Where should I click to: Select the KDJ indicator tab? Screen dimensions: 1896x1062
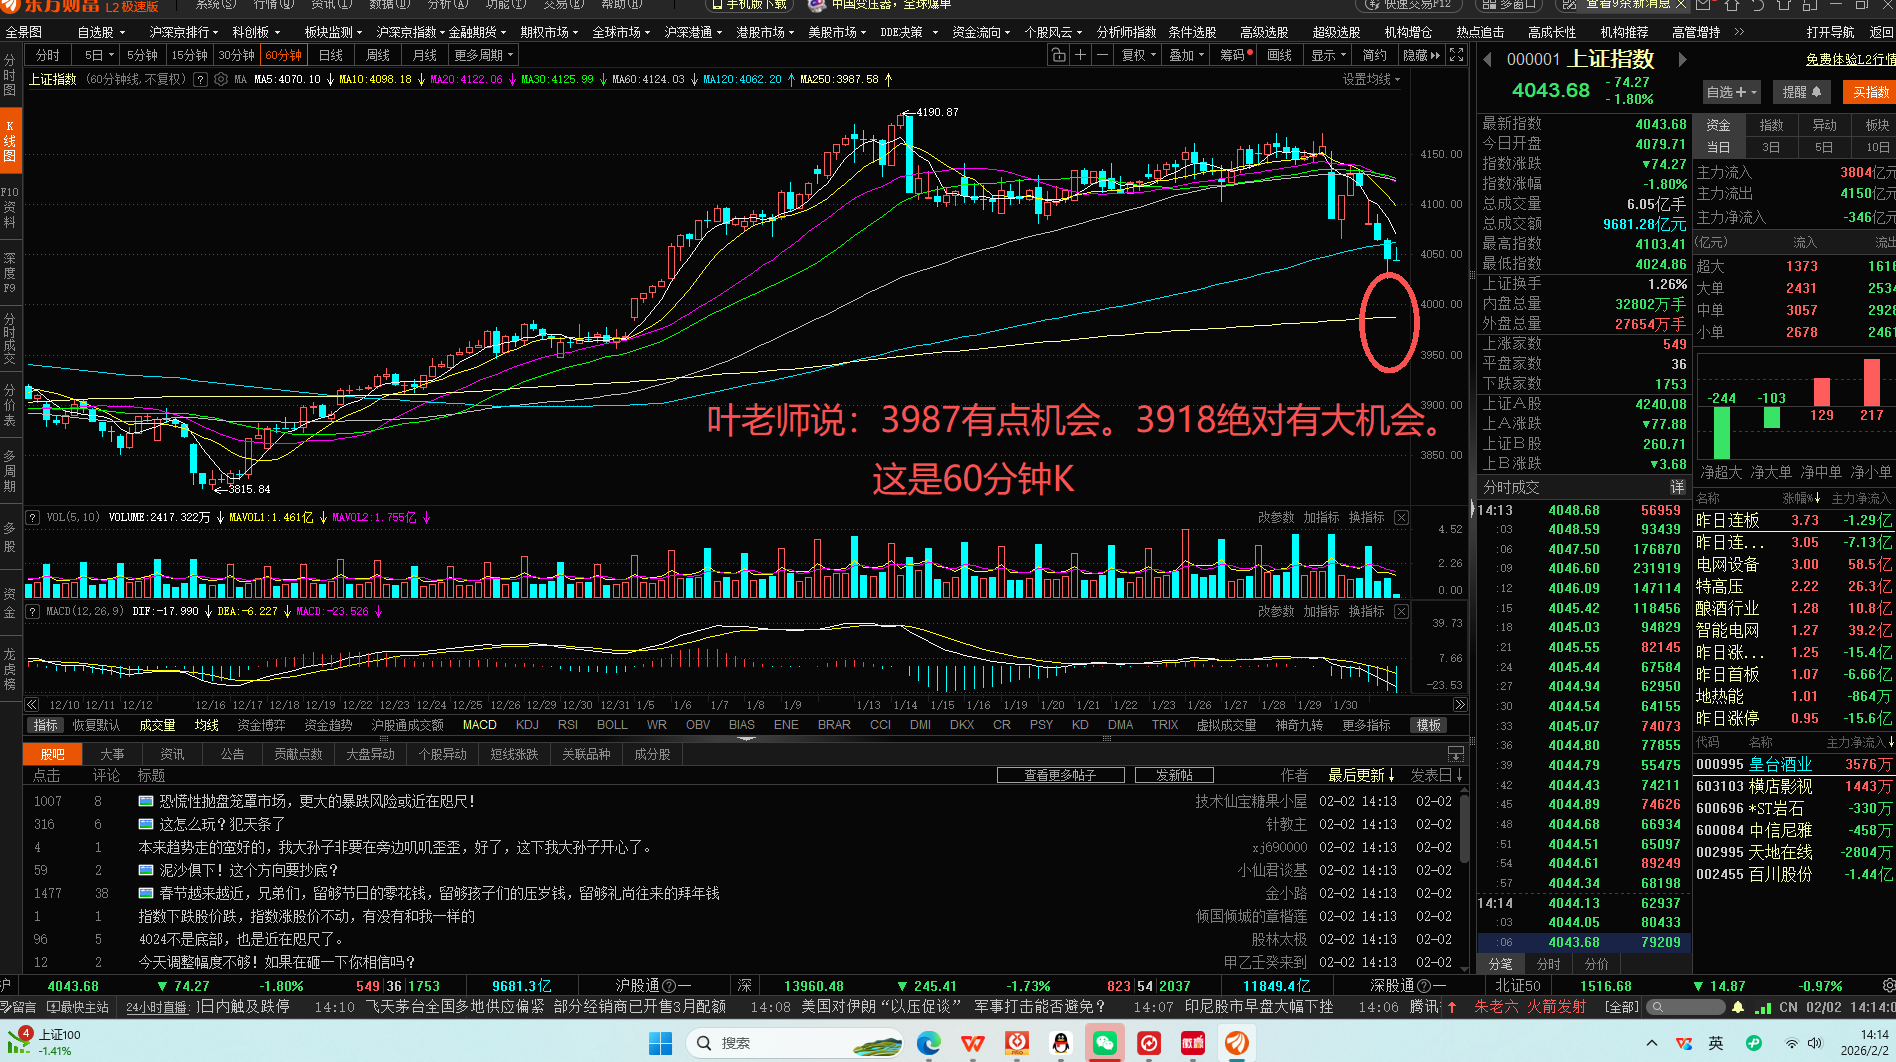click(x=527, y=725)
